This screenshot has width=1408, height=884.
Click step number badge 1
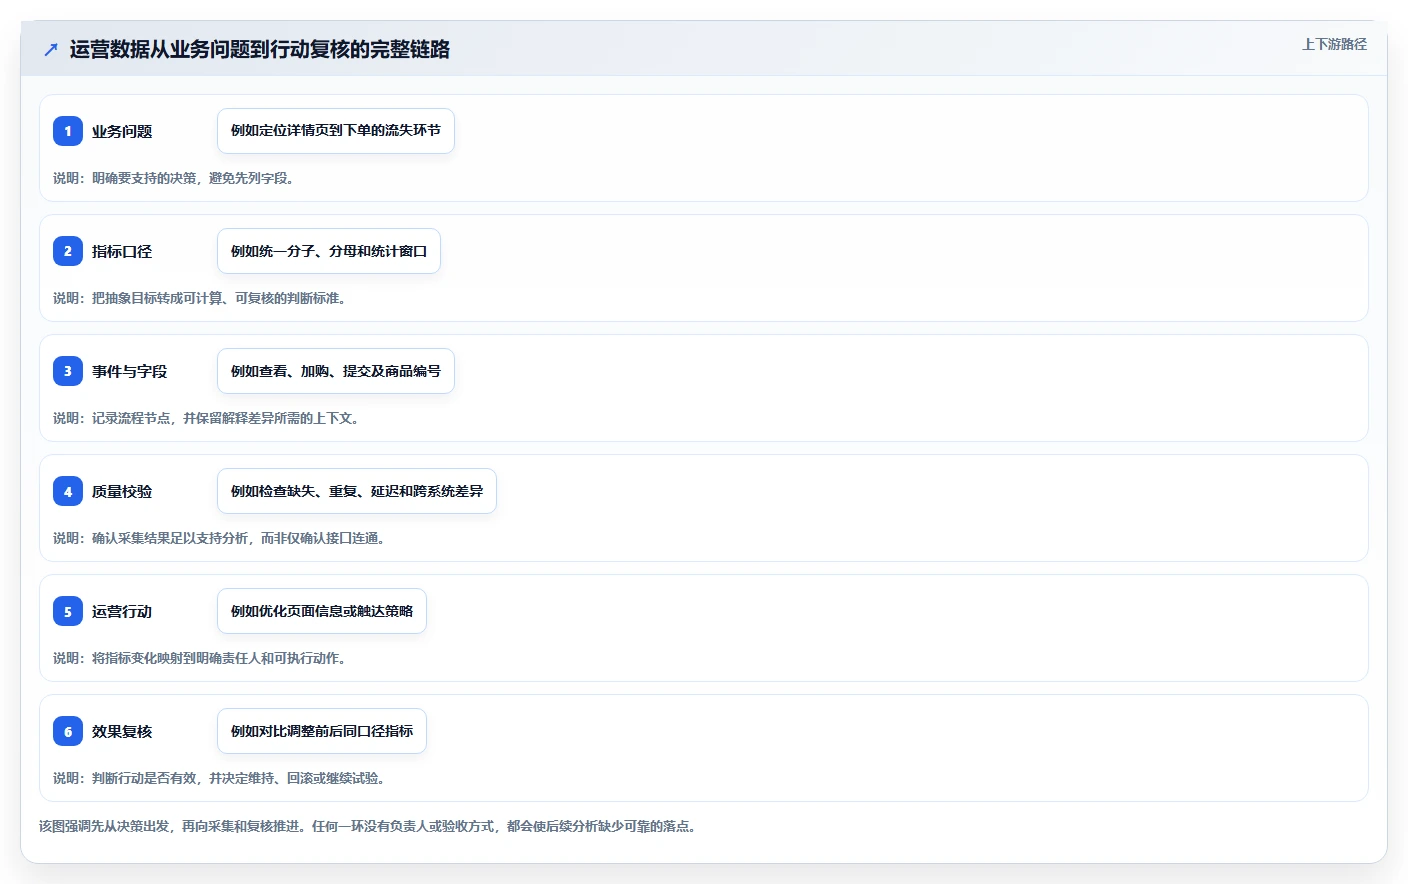pos(68,131)
